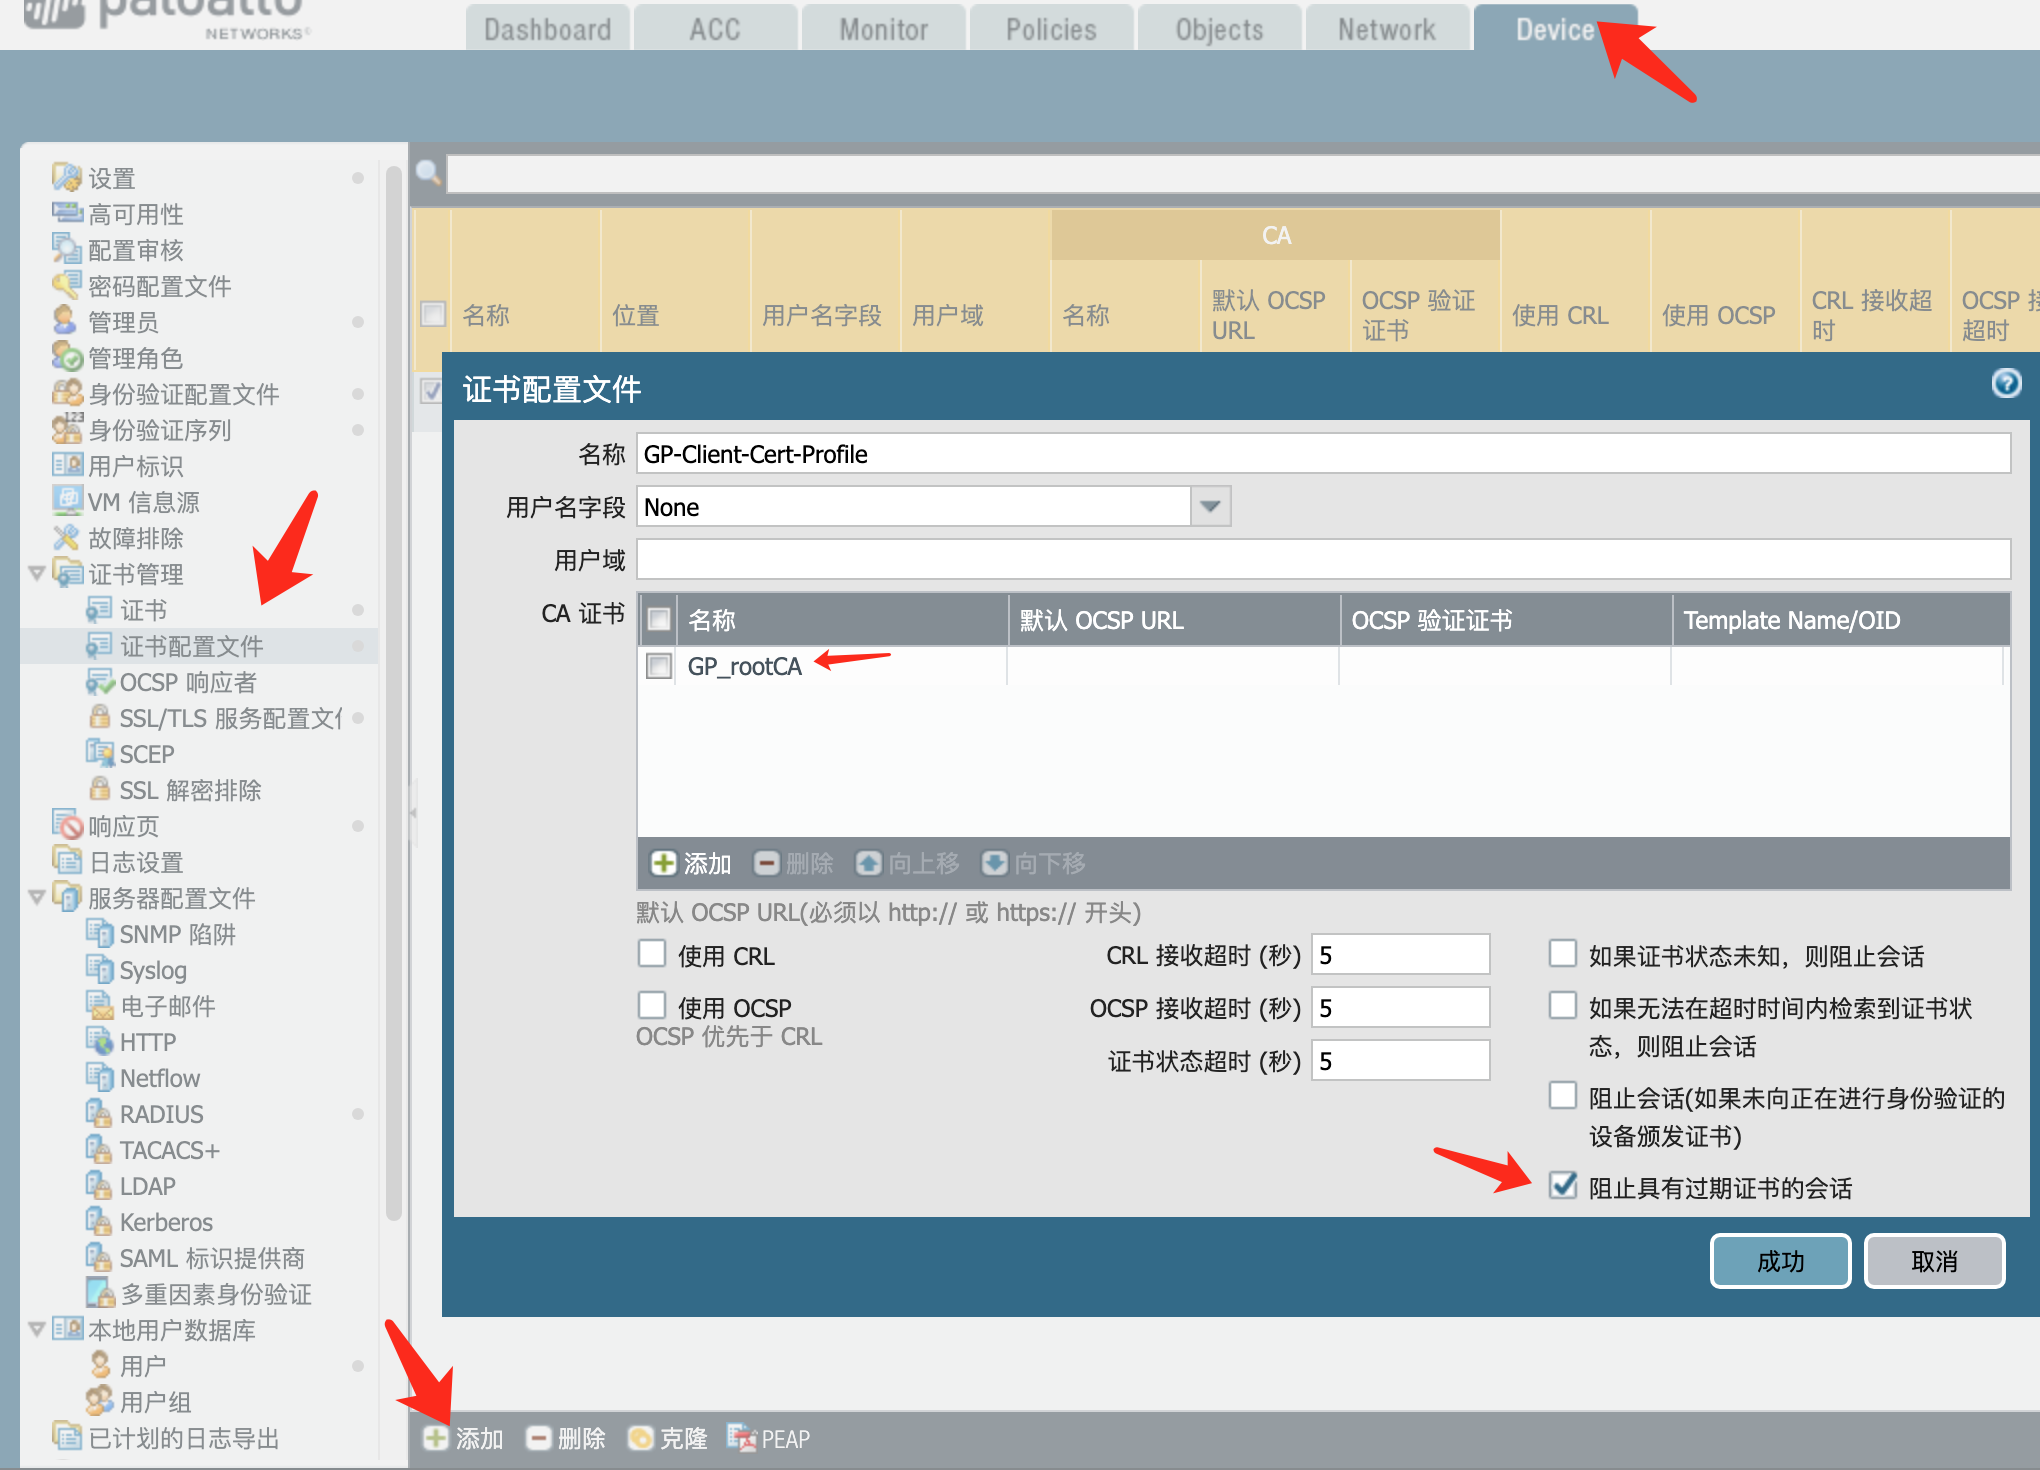Switch to the Device tab

(1552, 29)
